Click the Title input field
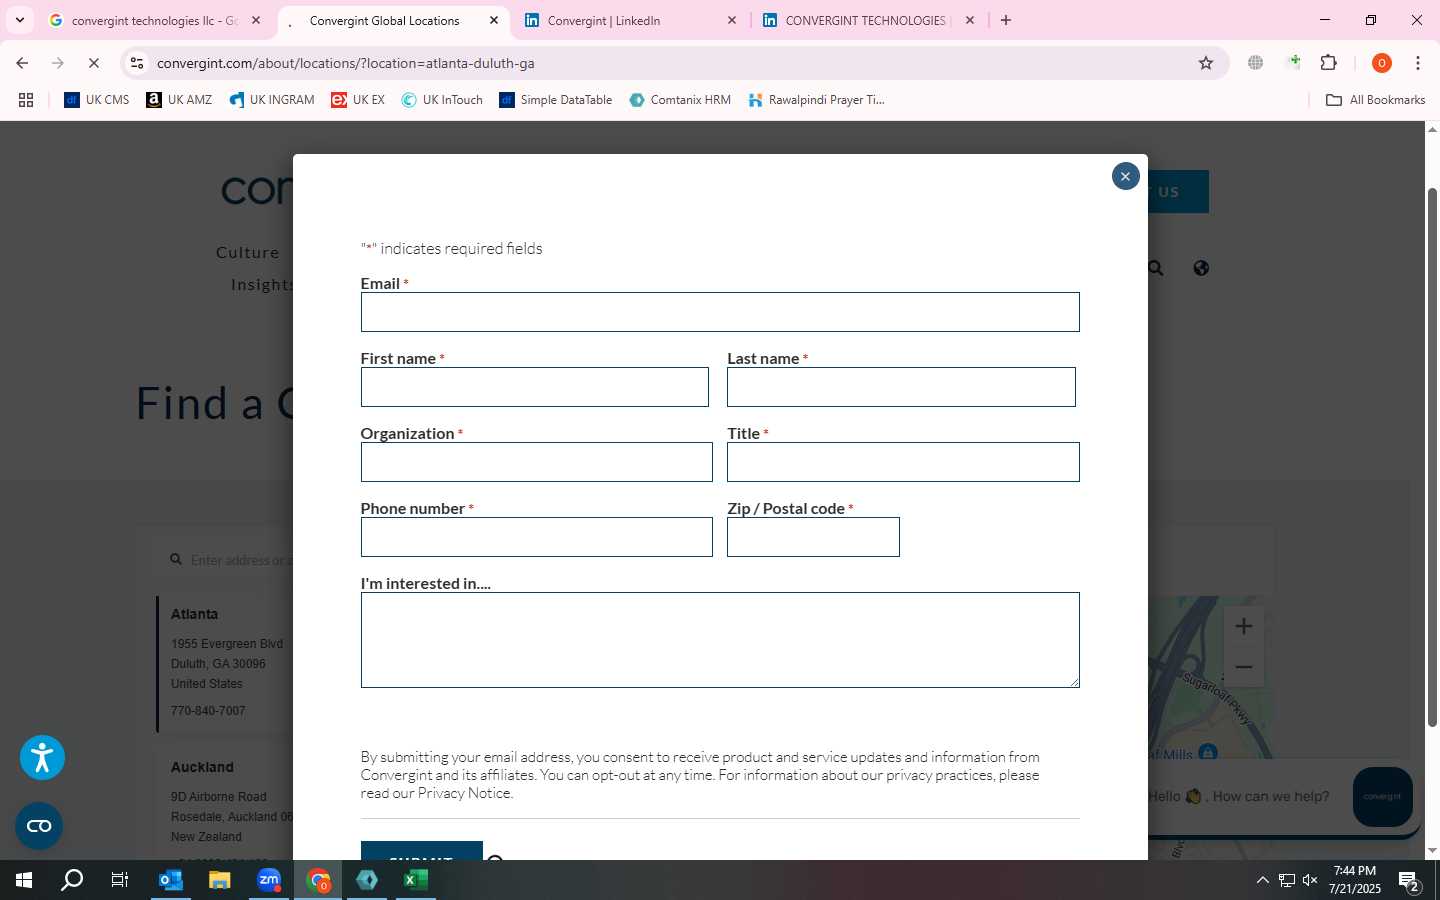This screenshot has height=900, width=1440. click(903, 462)
